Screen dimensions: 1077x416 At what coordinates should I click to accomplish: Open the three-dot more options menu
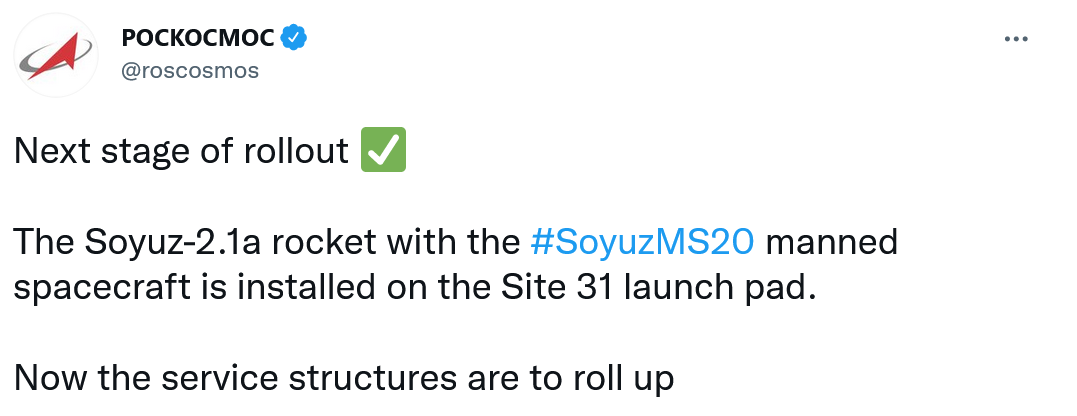point(1015,39)
